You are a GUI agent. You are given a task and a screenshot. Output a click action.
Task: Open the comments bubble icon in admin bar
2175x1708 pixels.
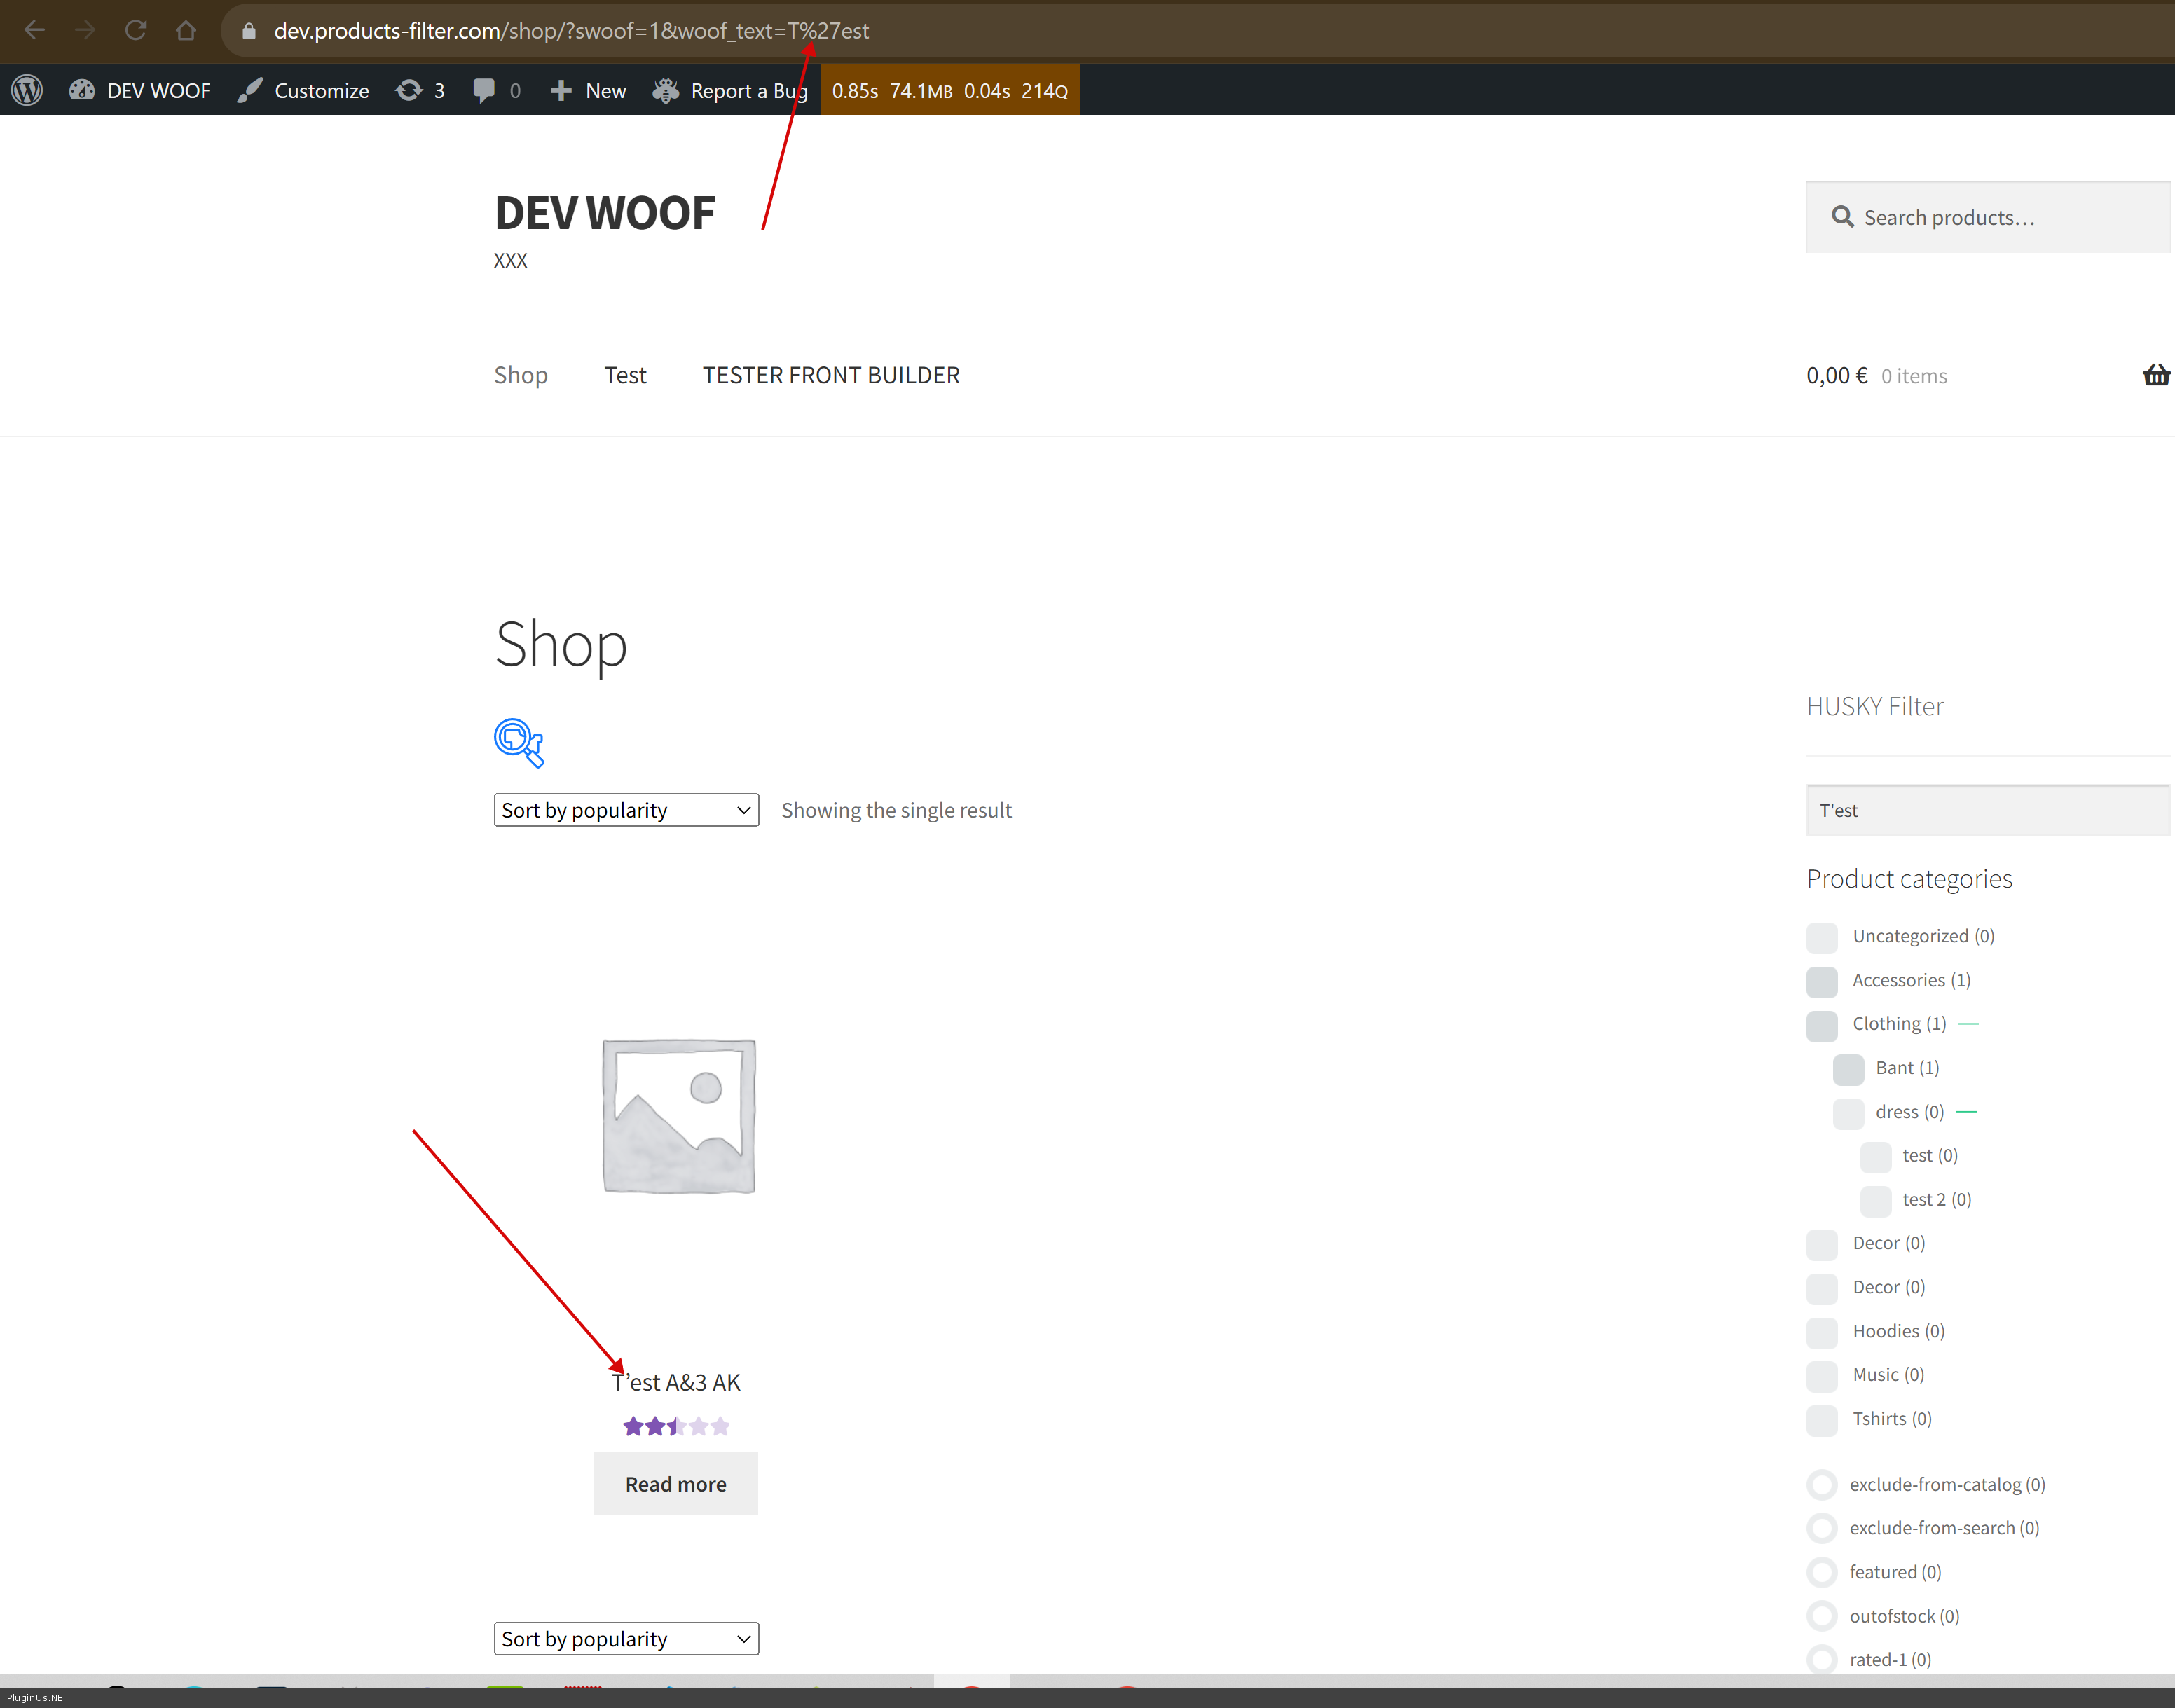click(484, 90)
